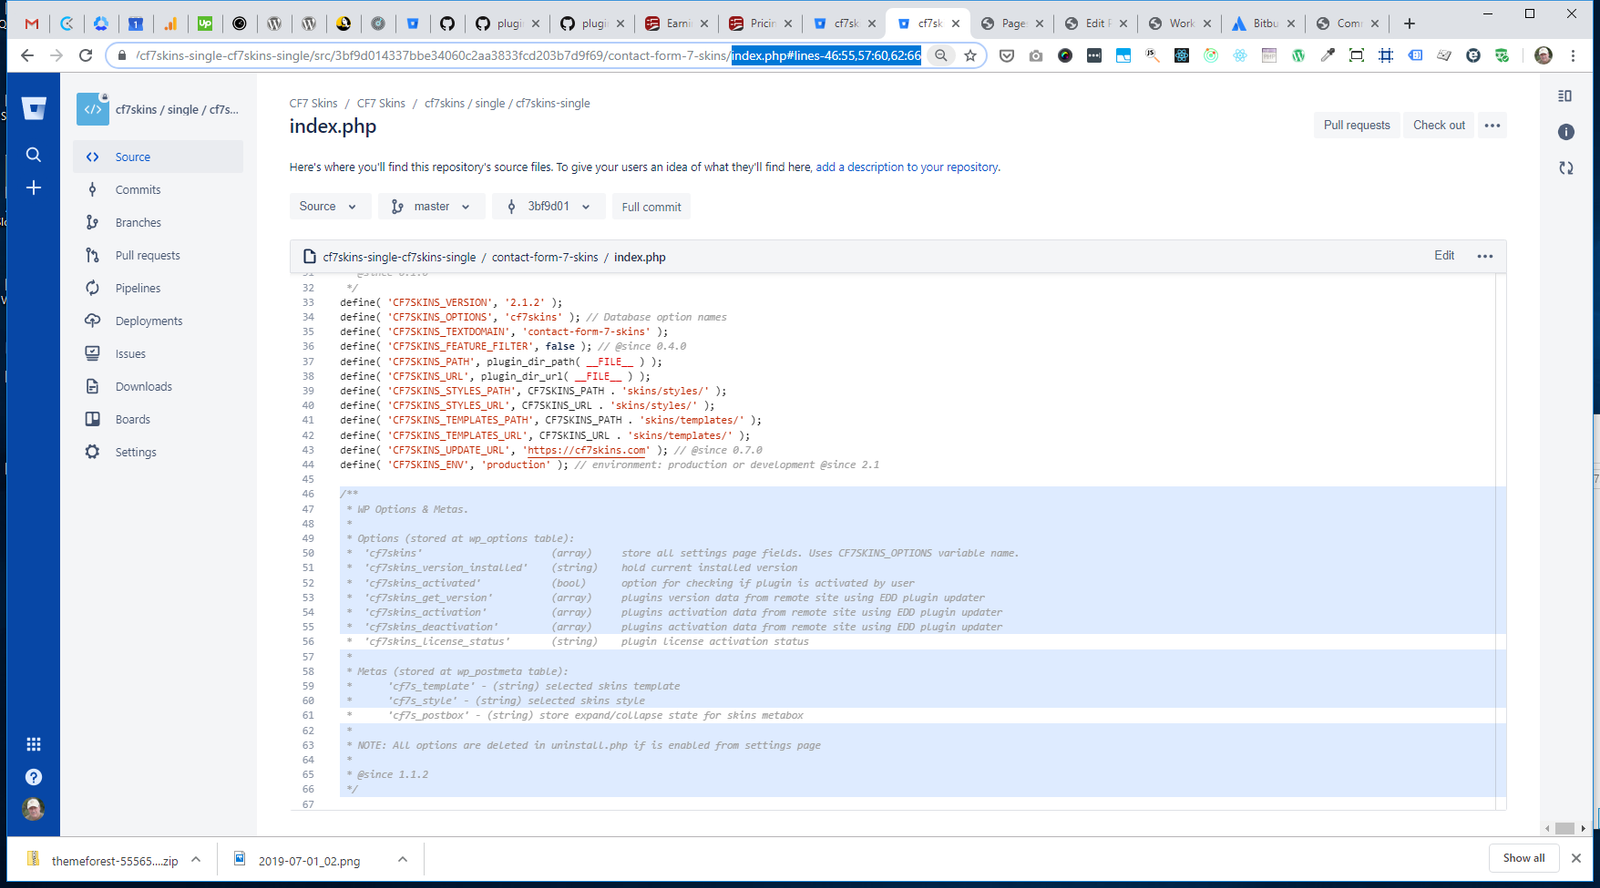Select Settings in the repository sidebar

pyautogui.click(x=136, y=452)
